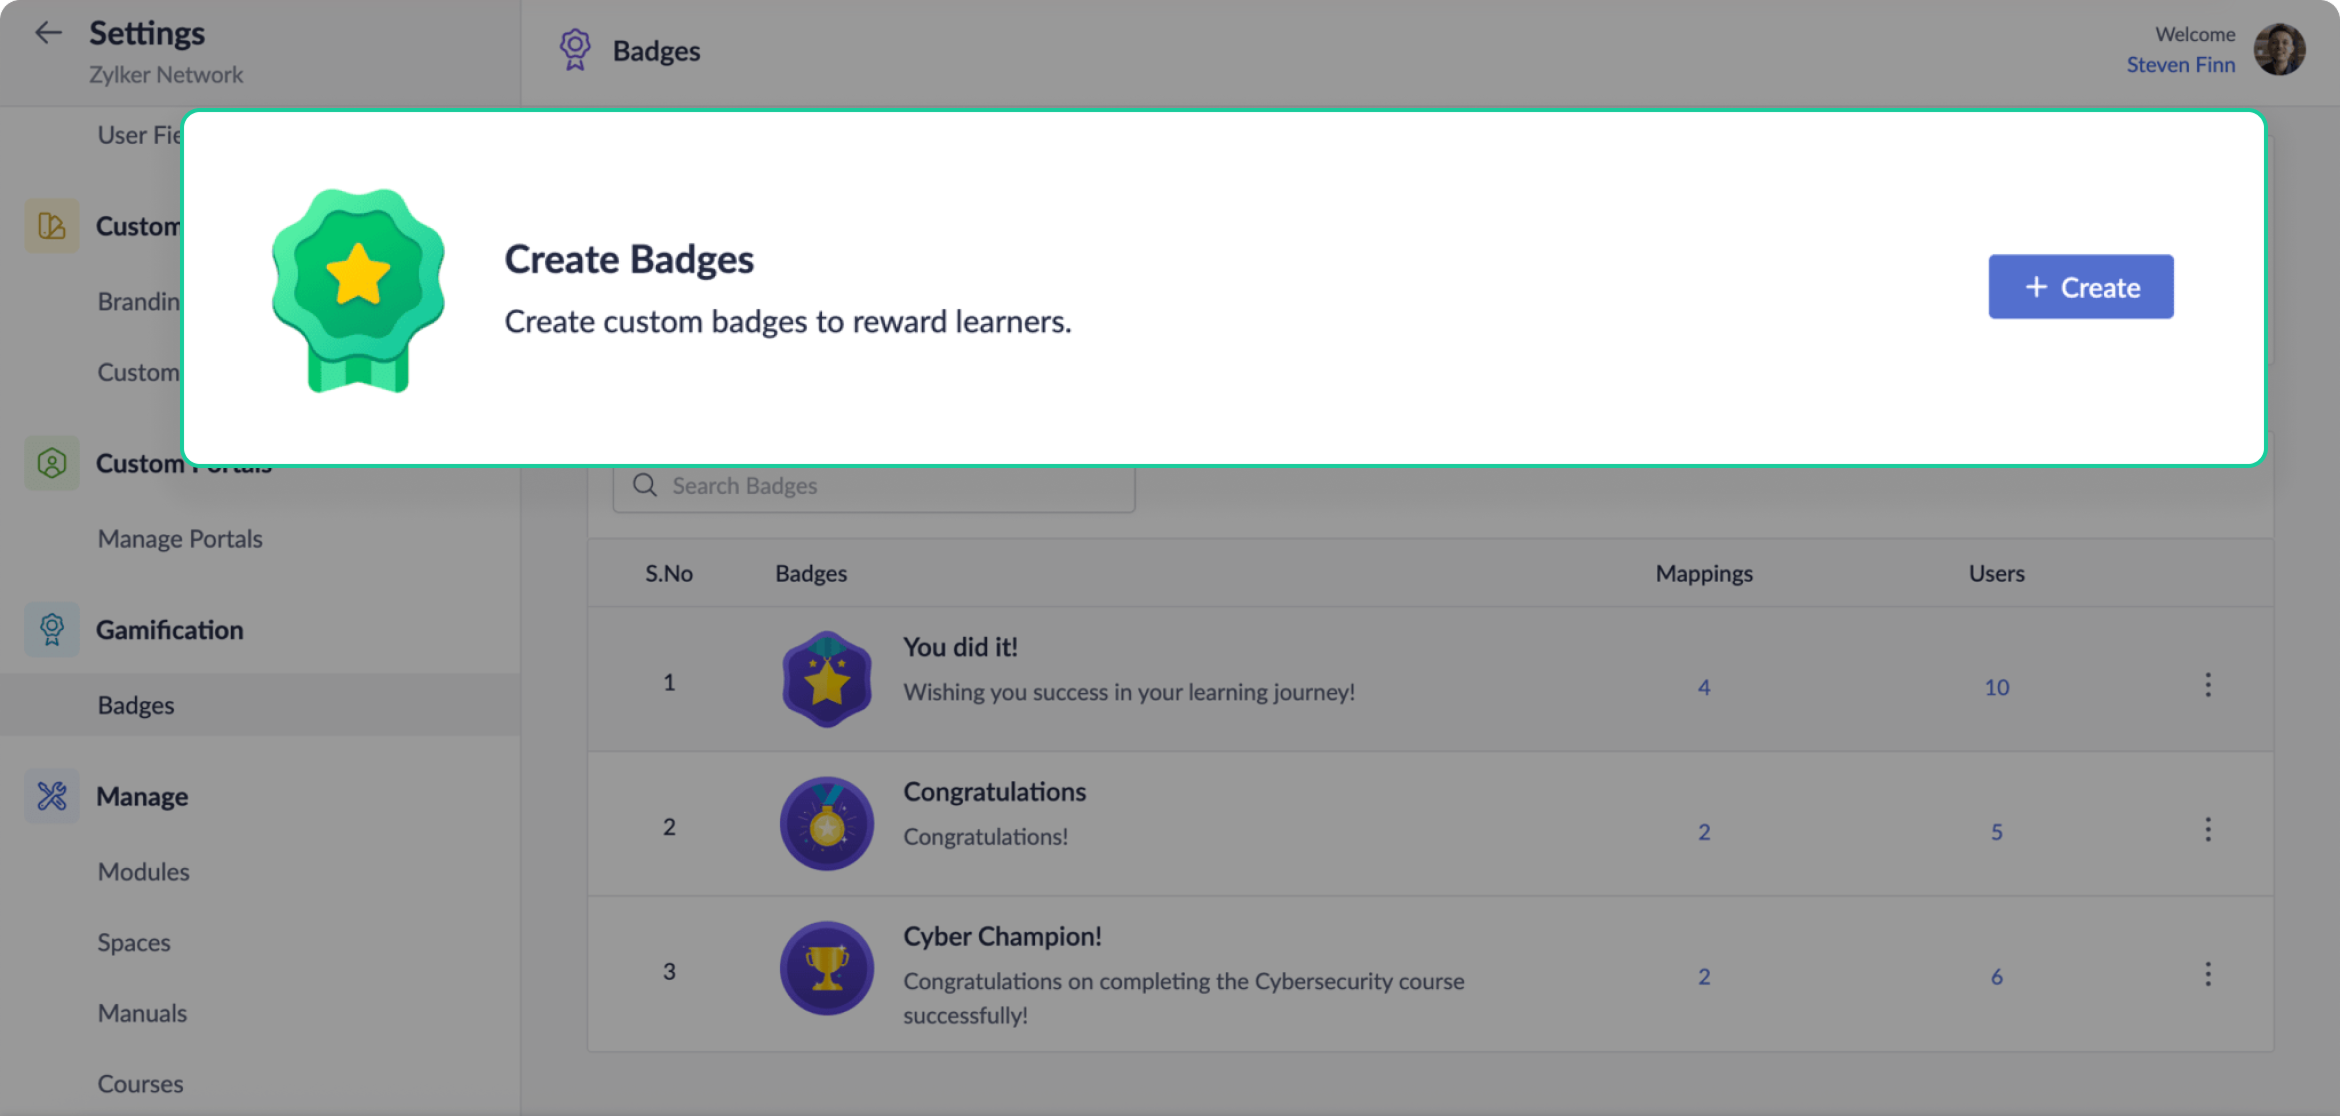Select Badges in the sidebar

coord(135,704)
